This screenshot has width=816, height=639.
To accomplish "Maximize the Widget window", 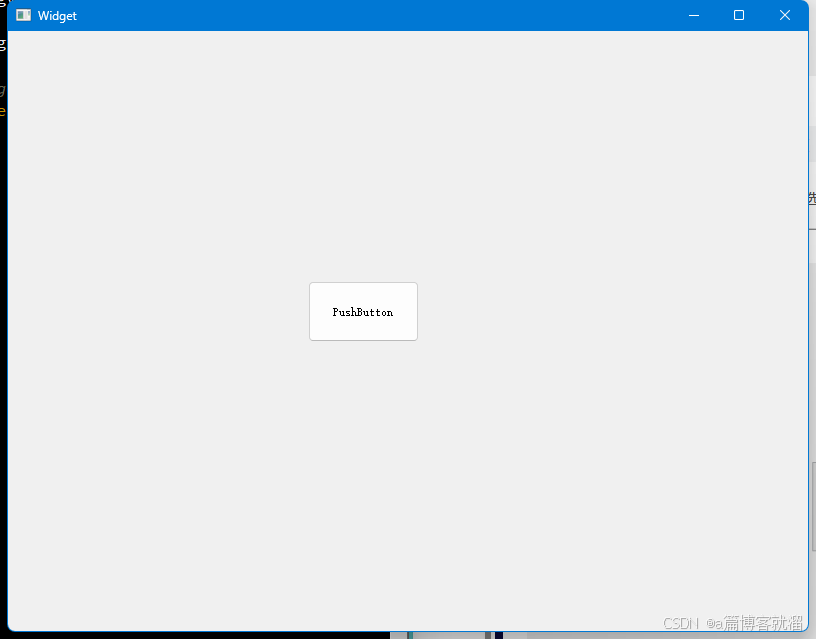I will coord(739,15).
